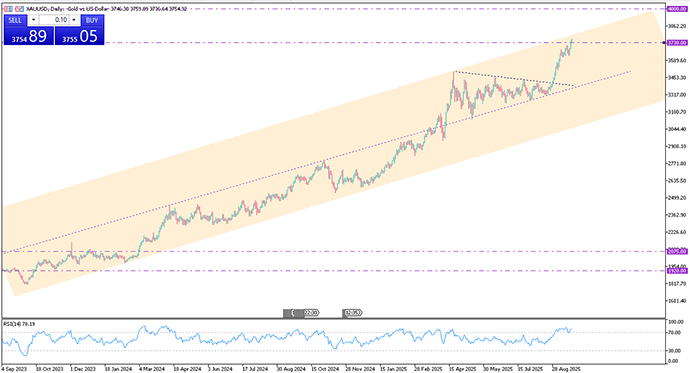Click the 28 Aug 2025 date label

[x=566, y=369]
